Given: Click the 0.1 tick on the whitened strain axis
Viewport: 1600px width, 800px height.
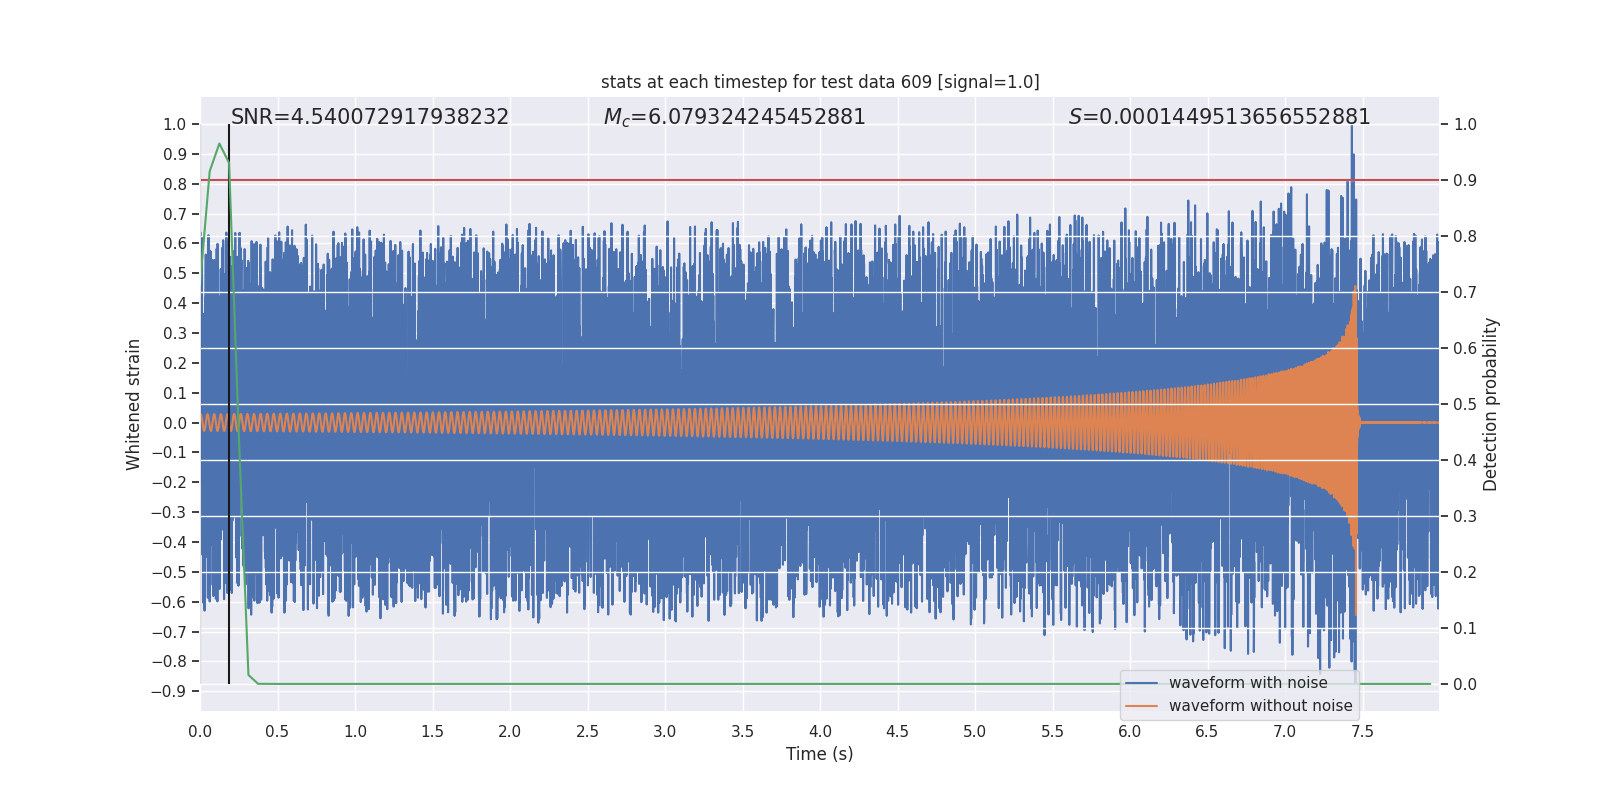Looking at the screenshot, I should pyautogui.click(x=175, y=394).
